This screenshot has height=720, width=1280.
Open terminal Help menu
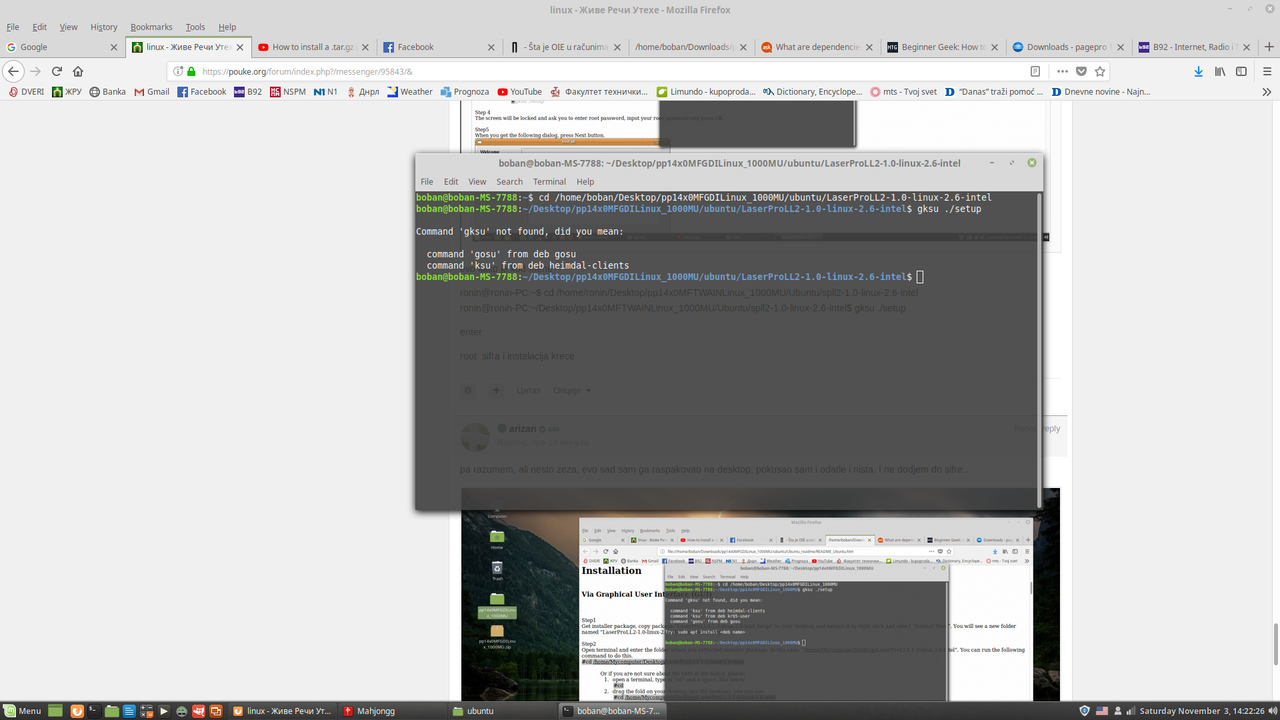[x=585, y=181]
